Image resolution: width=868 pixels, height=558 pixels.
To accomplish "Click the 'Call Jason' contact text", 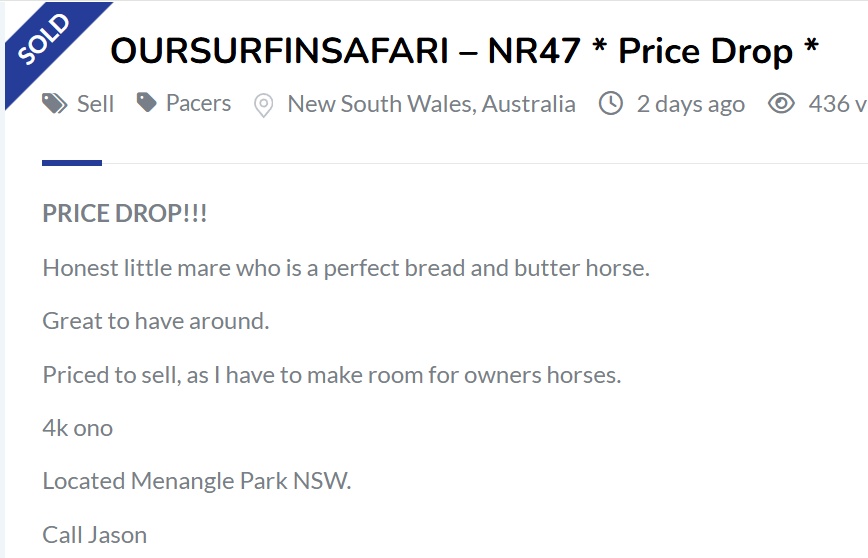I will (x=95, y=534).
